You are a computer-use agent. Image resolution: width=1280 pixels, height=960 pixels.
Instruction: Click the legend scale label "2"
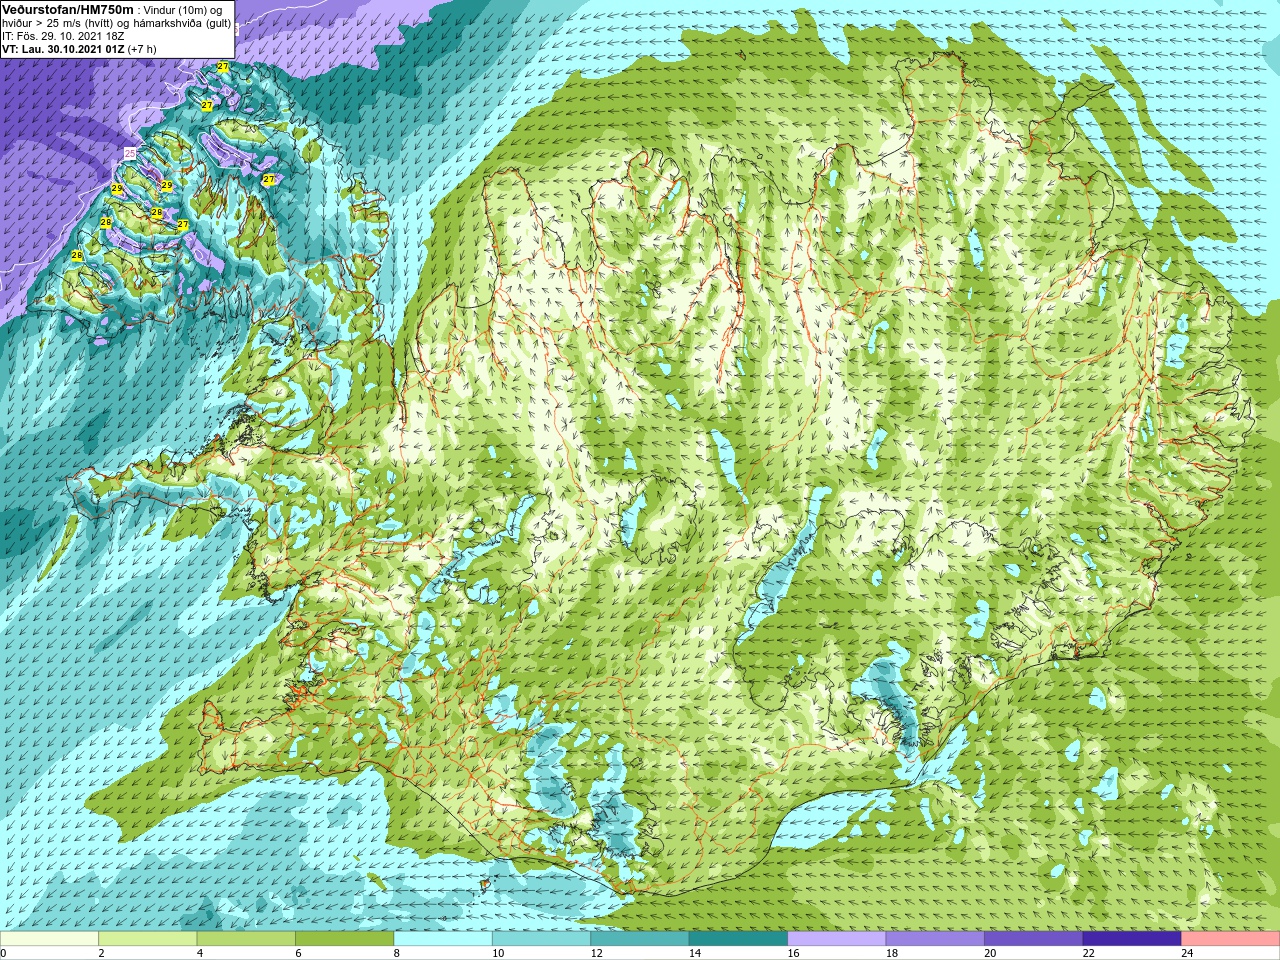[101, 953]
